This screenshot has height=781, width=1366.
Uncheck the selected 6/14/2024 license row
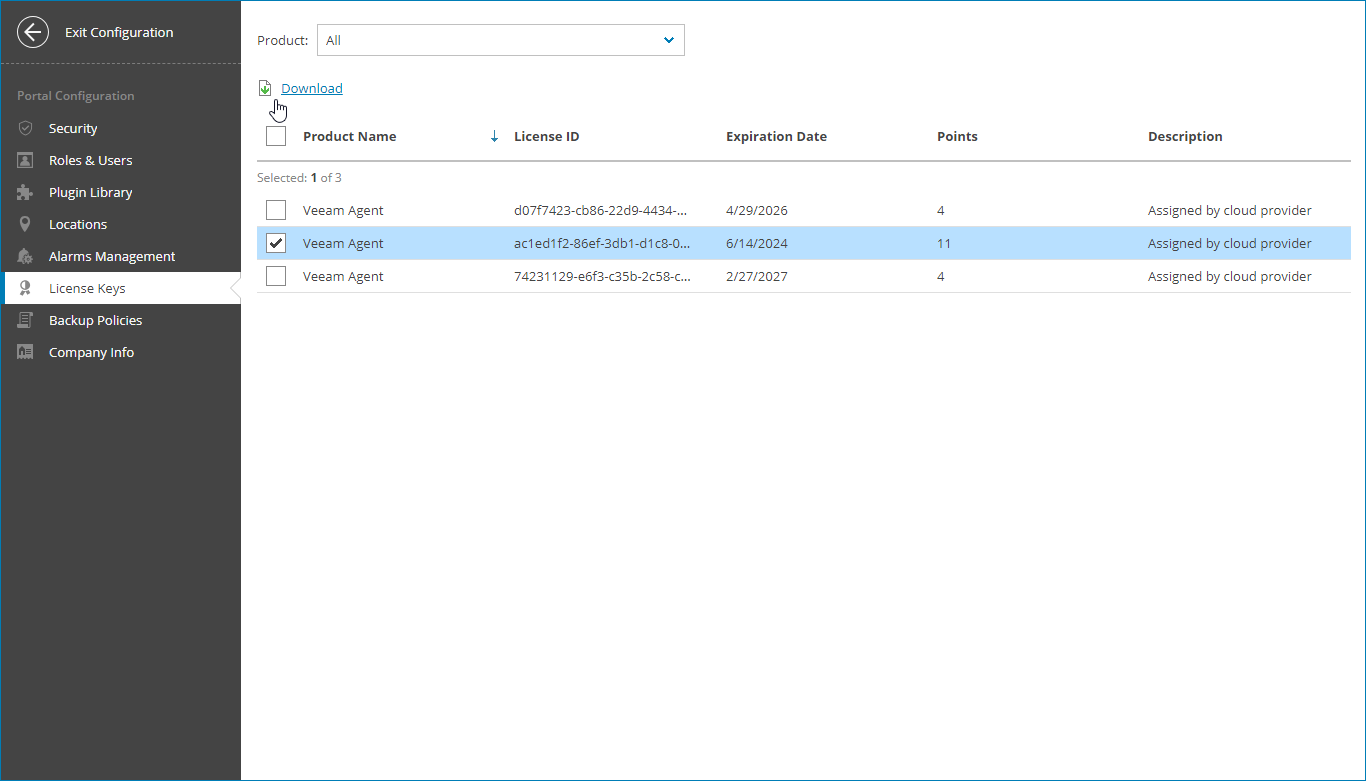click(x=275, y=242)
